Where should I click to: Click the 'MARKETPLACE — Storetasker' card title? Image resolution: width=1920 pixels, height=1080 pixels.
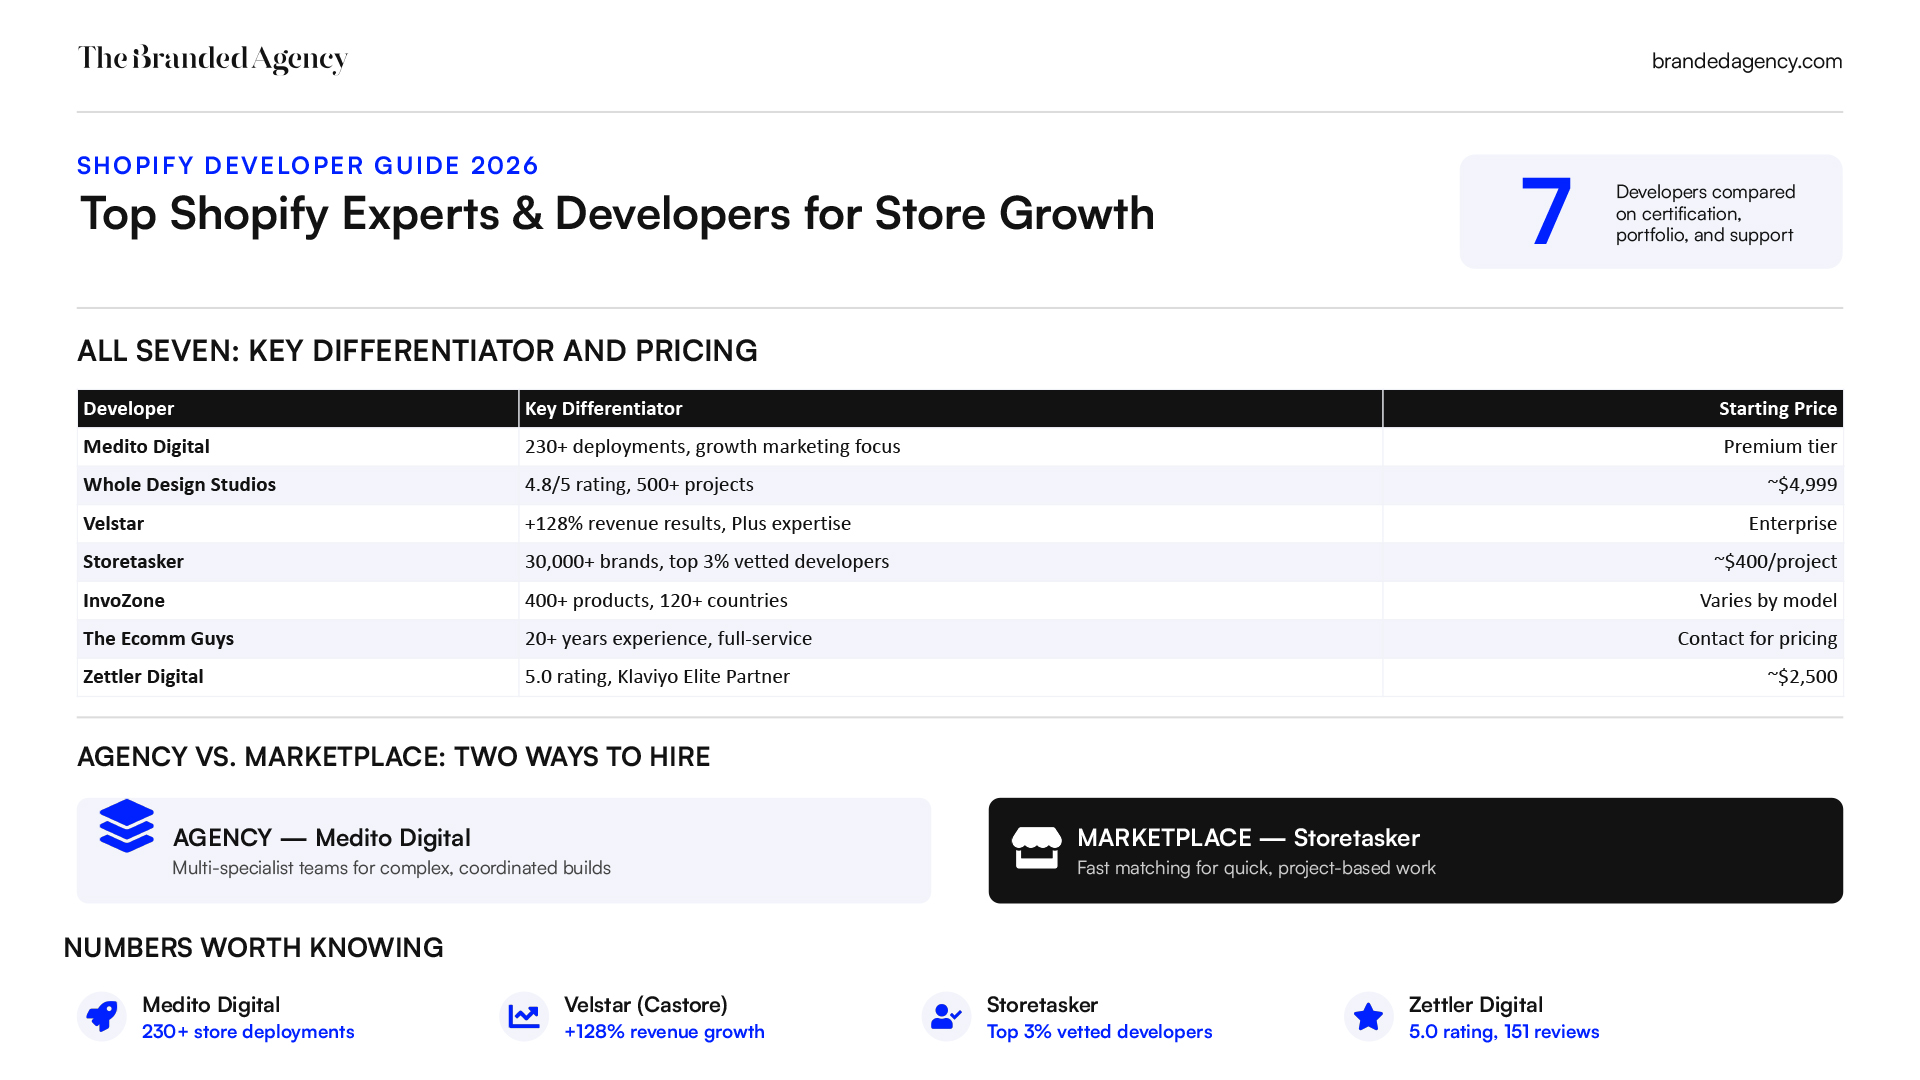point(1248,838)
